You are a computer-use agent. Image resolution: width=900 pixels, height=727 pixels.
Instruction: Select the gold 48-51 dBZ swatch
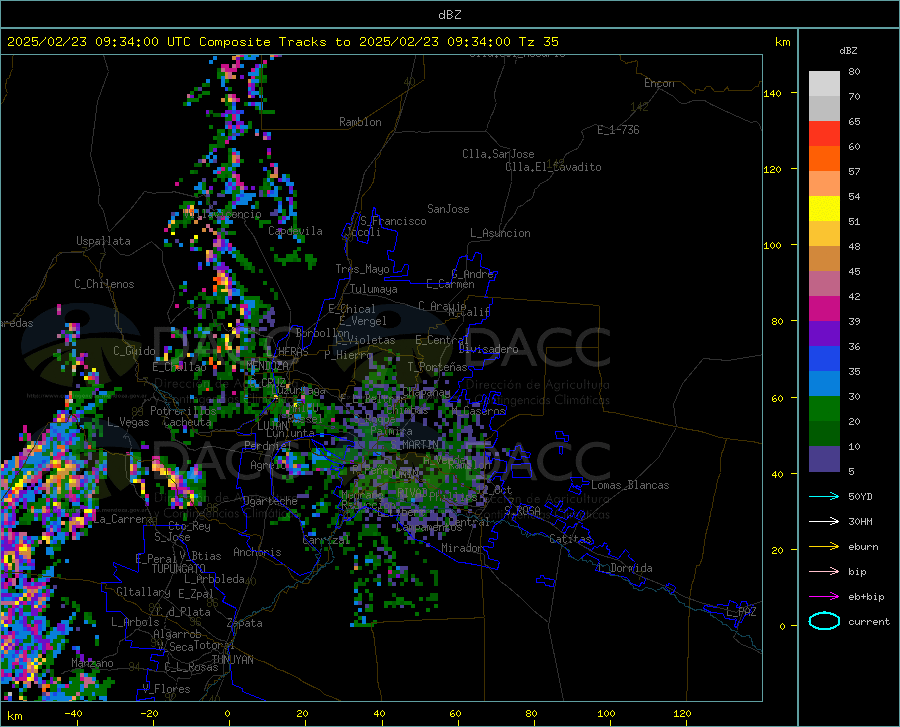824,234
